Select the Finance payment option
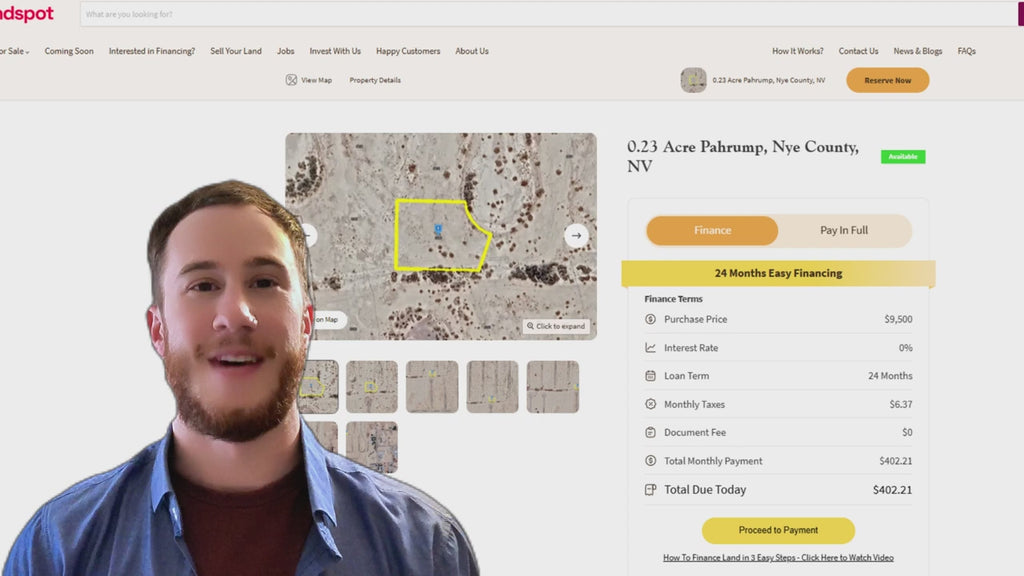Viewport: 1024px width, 576px height. (712, 230)
